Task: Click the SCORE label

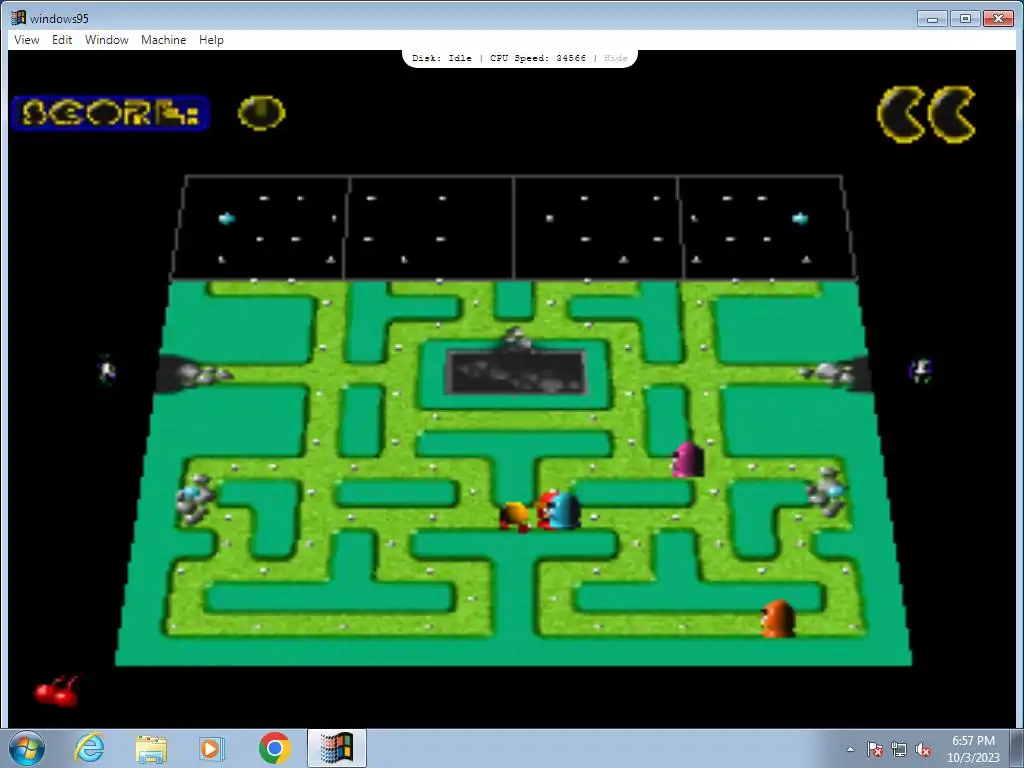Action: (110, 113)
